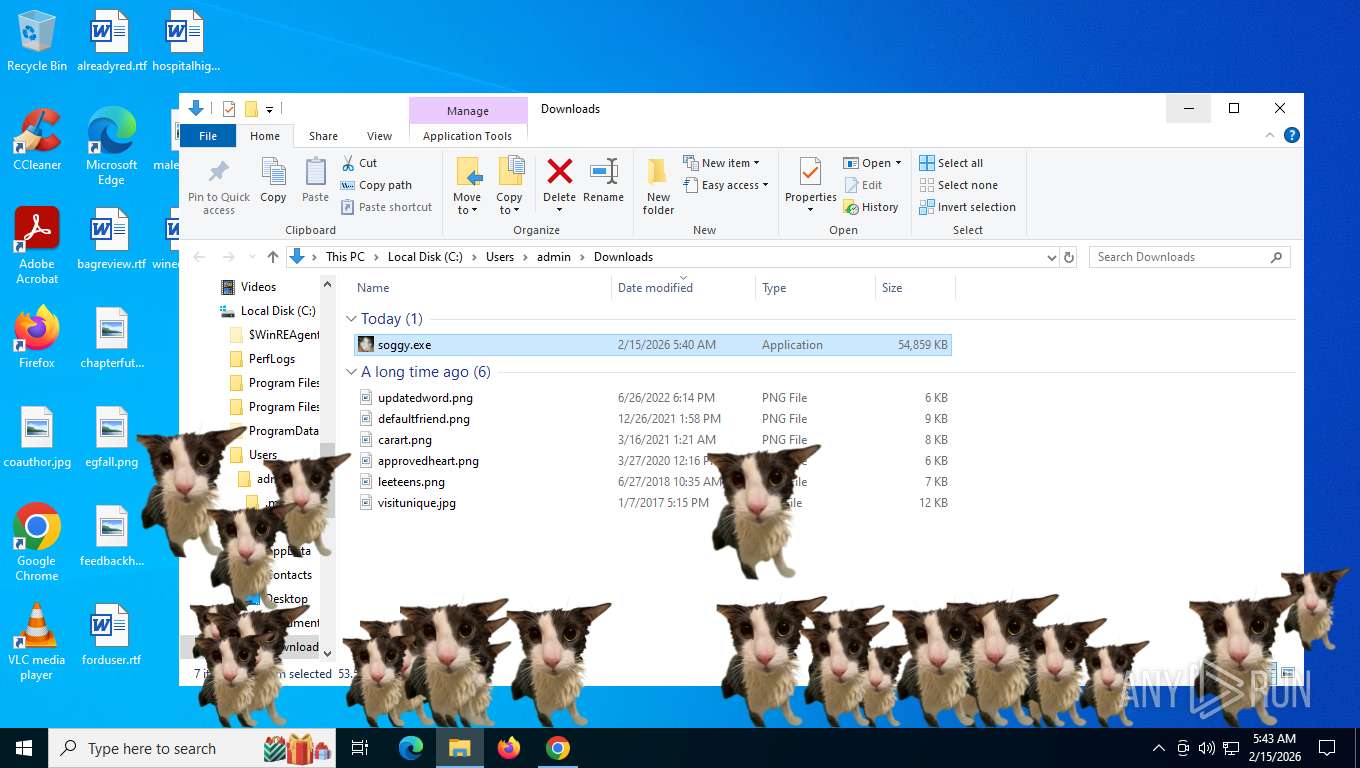Image resolution: width=1360 pixels, height=768 pixels.
Task: Create a New folder
Action: click(x=658, y=186)
